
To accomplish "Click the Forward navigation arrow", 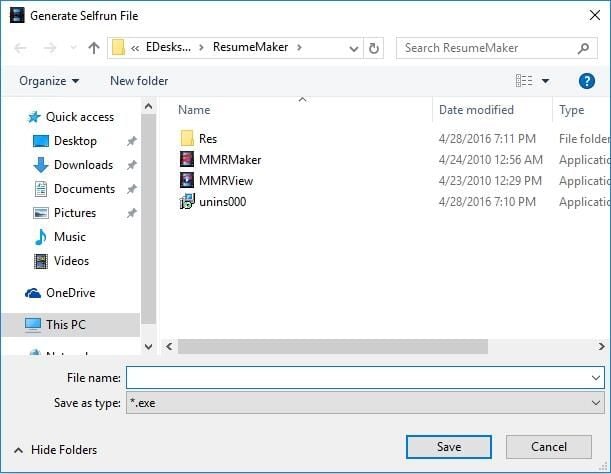I will click(x=49, y=48).
